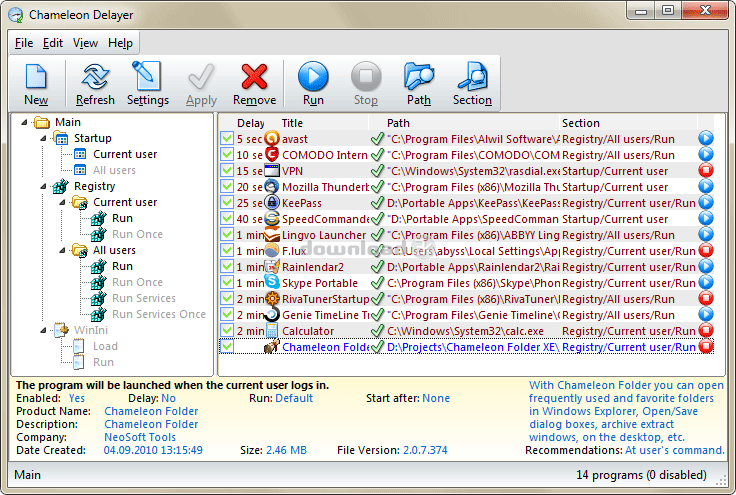Toggle the KeePass row checkbox
Screen dimensions: 736x495
(x=227, y=202)
